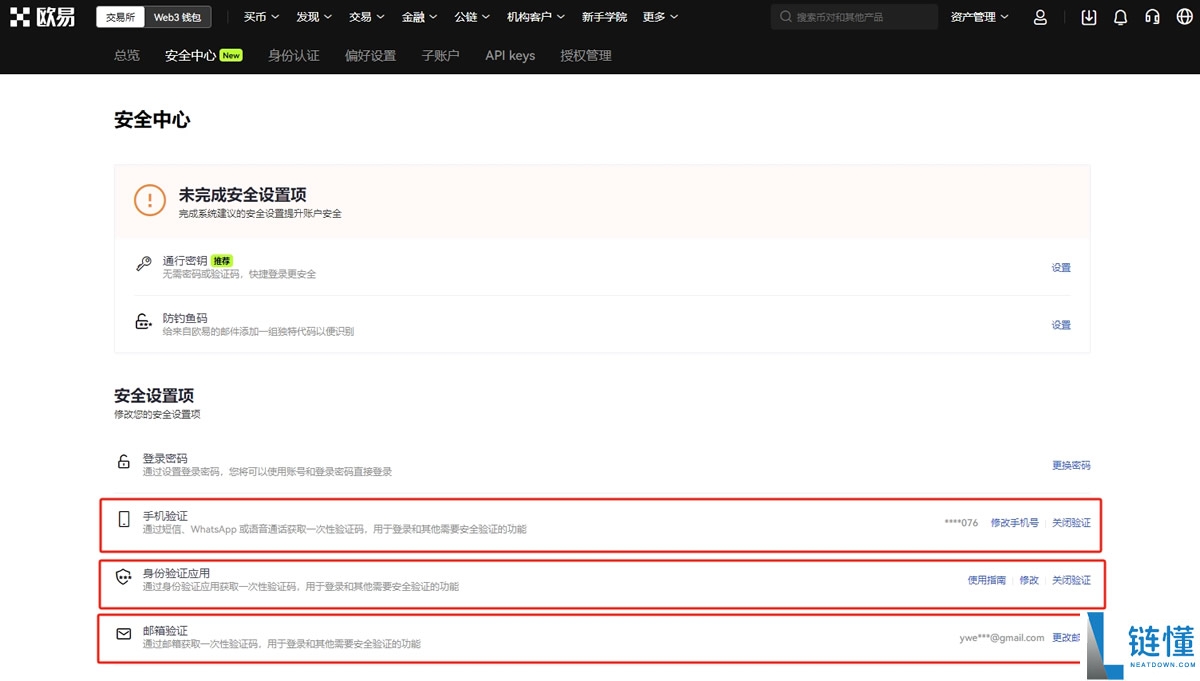Switch to the API keys tab
Screen dimensions: 1200x681
point(510,55)
